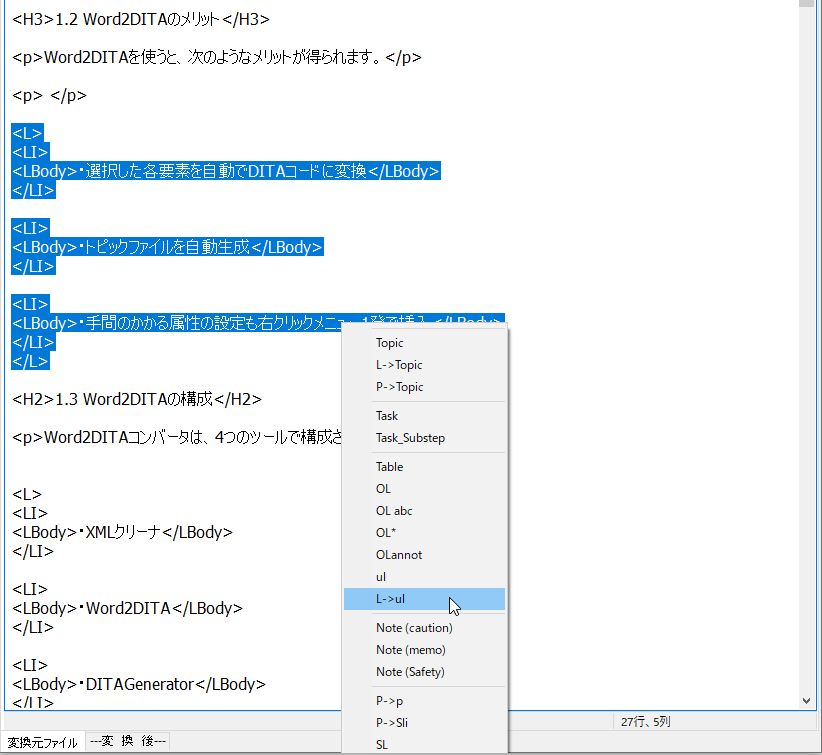Viewport: 822px width, 755px height.
Task: Click the LBody line ・Word2DITA
Action: [127, 608]
